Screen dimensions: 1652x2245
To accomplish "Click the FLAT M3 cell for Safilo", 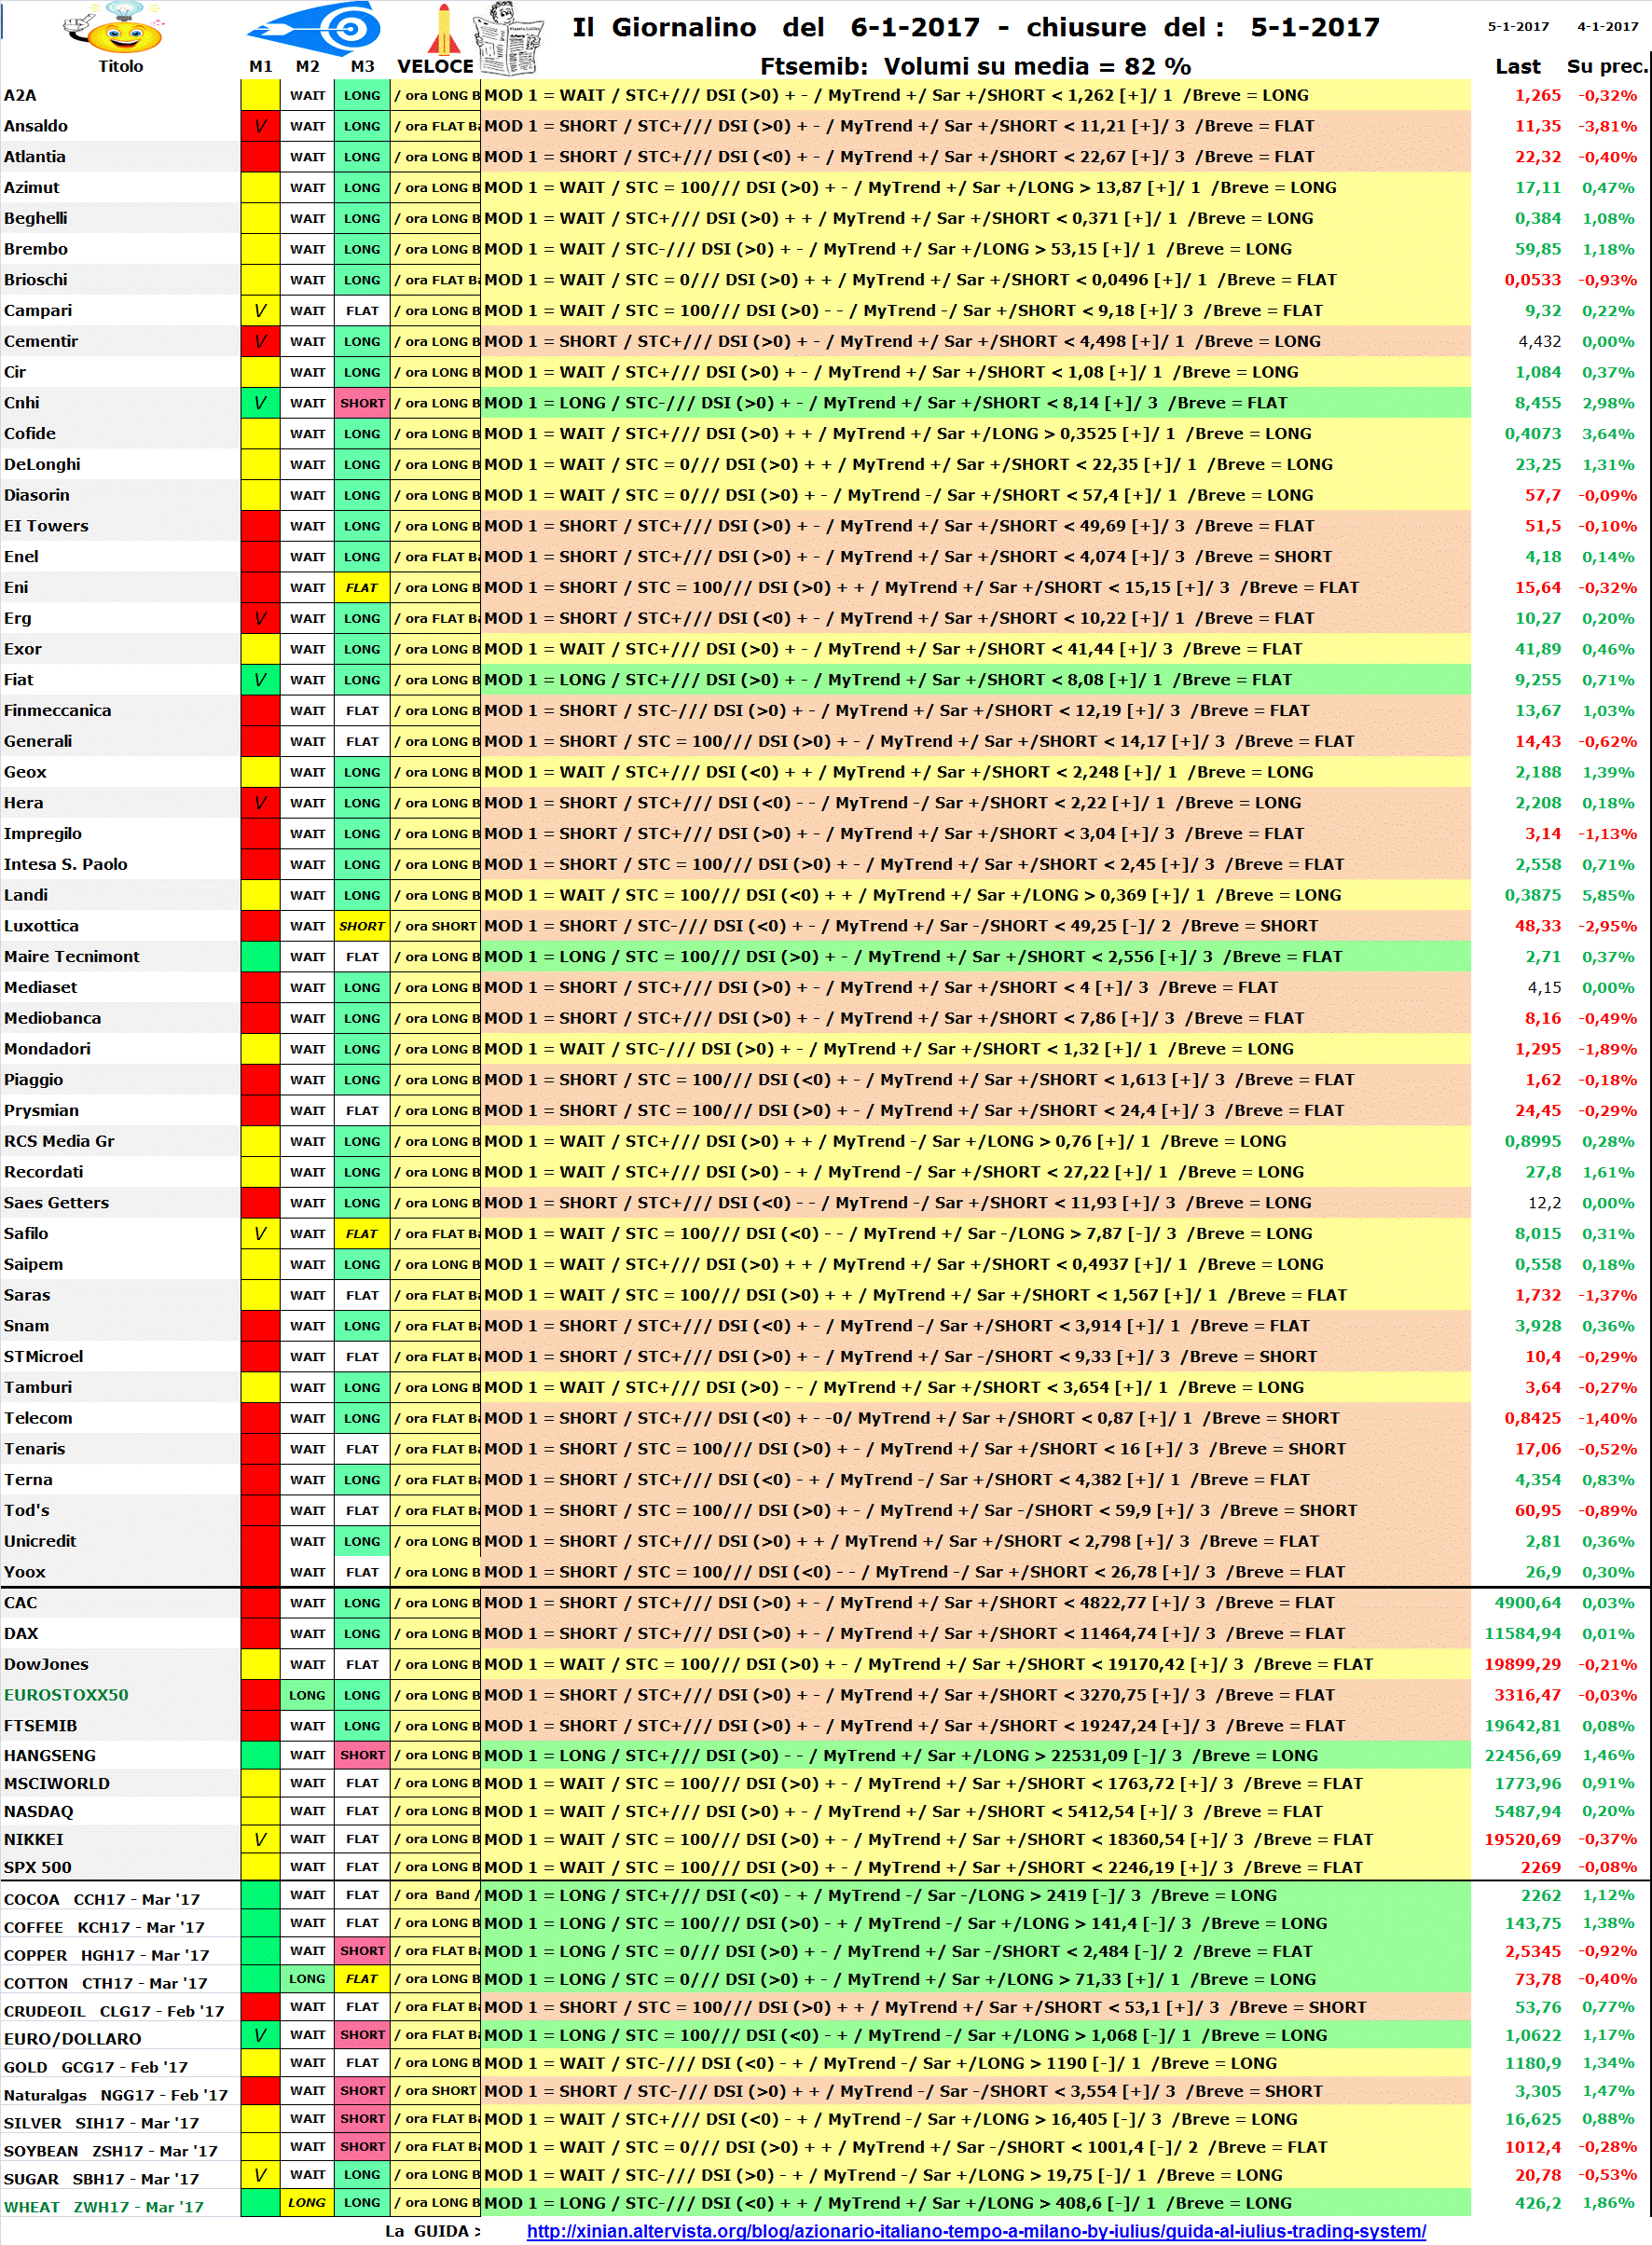I will pyautogui.click(x=362, y=1234).
